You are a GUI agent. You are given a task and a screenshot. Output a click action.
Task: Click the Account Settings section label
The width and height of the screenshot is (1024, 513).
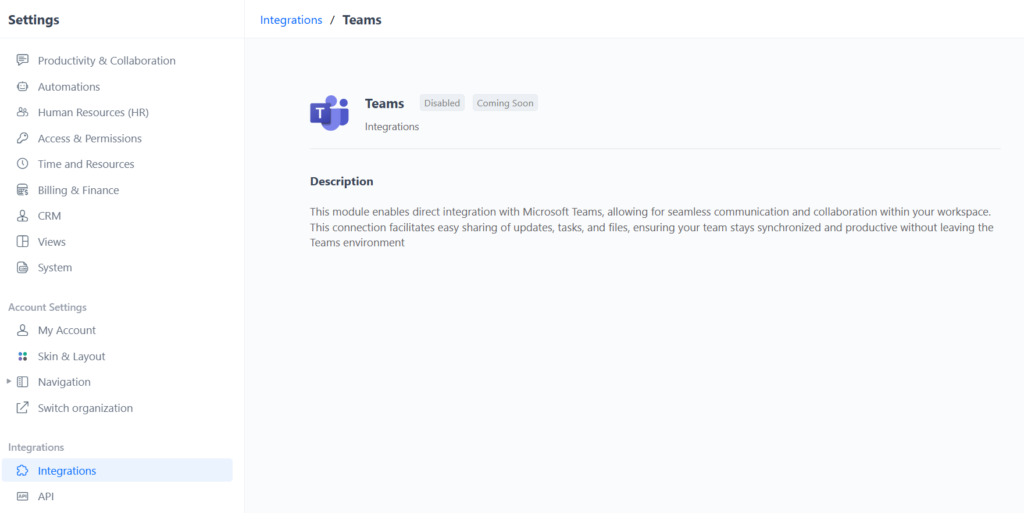point(47,307)
